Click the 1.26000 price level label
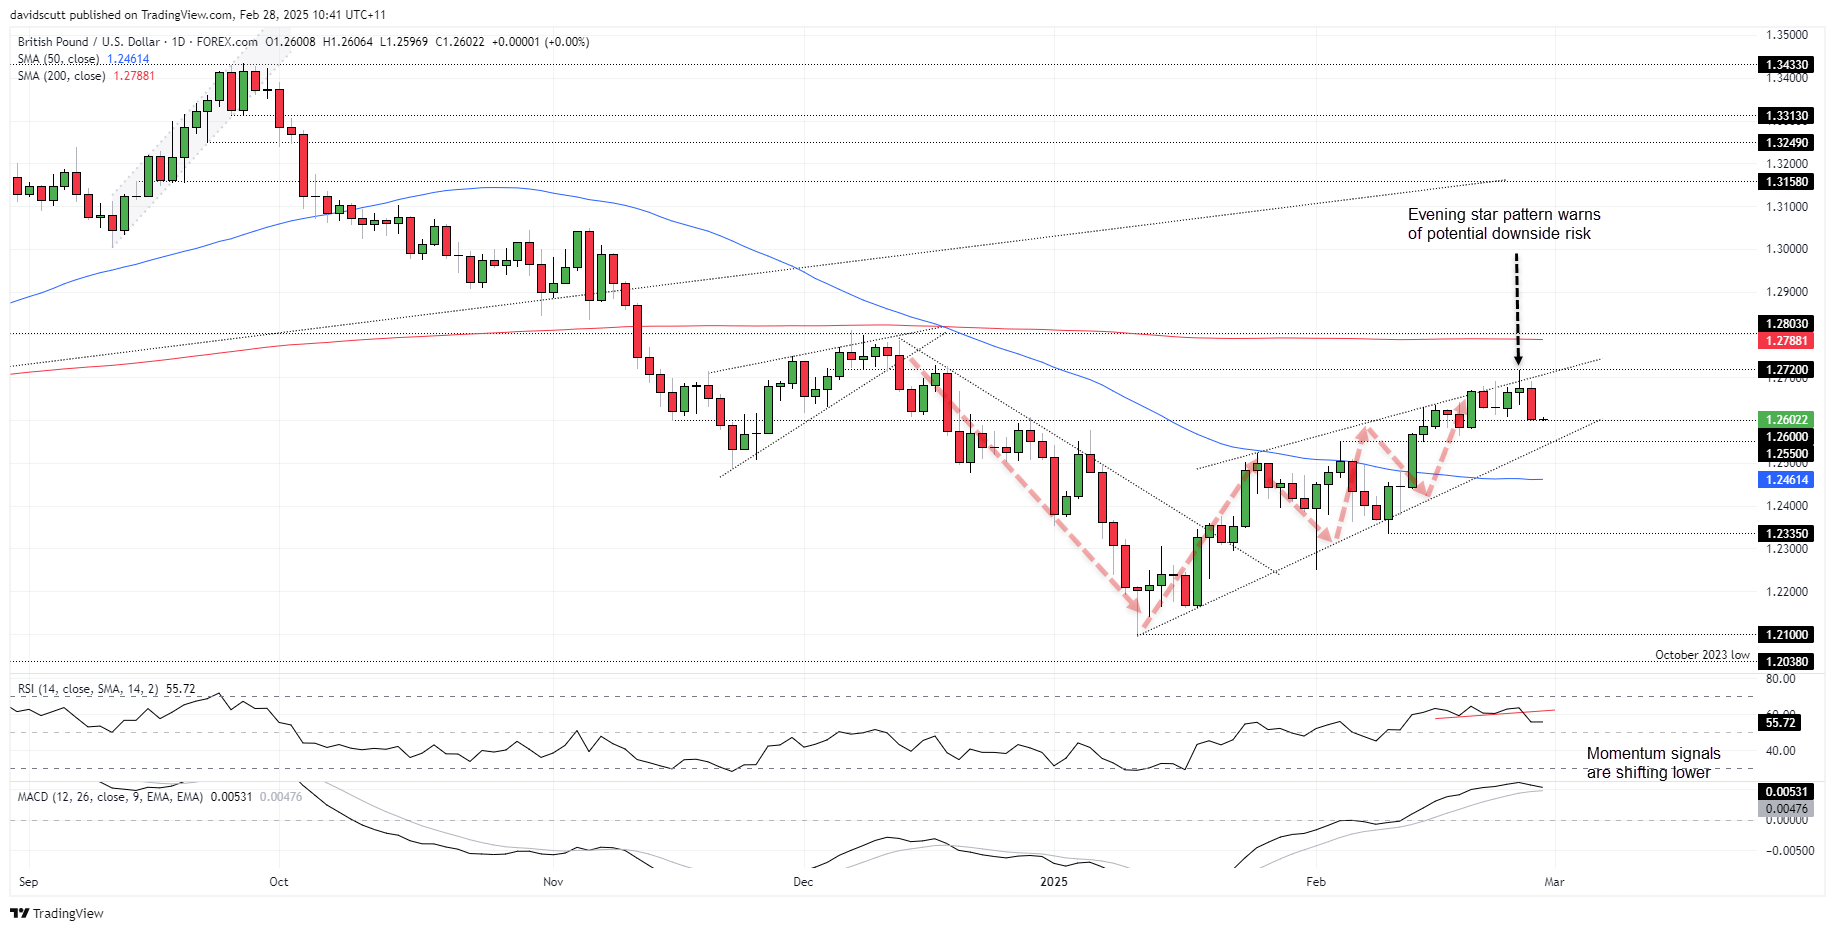 point(1786,437)
